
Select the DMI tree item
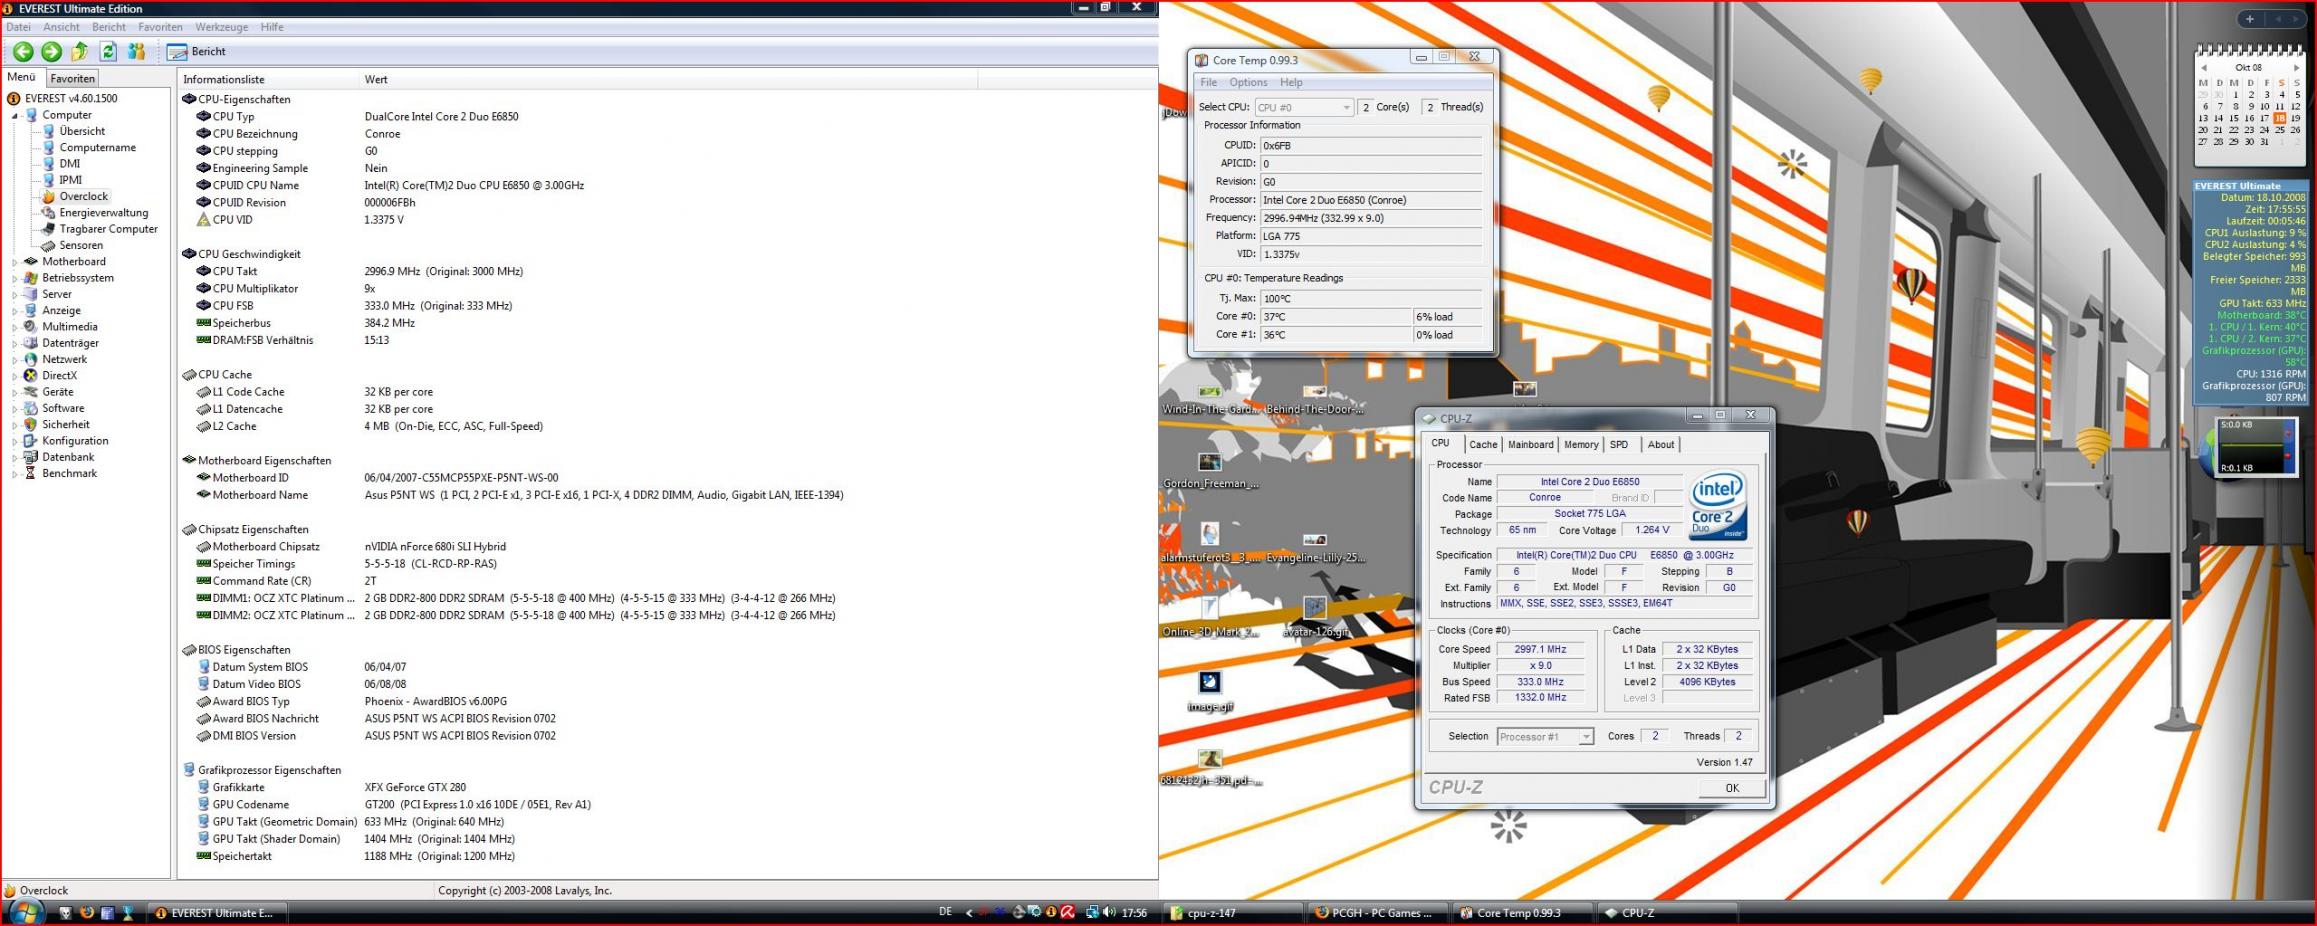[69, 164]
